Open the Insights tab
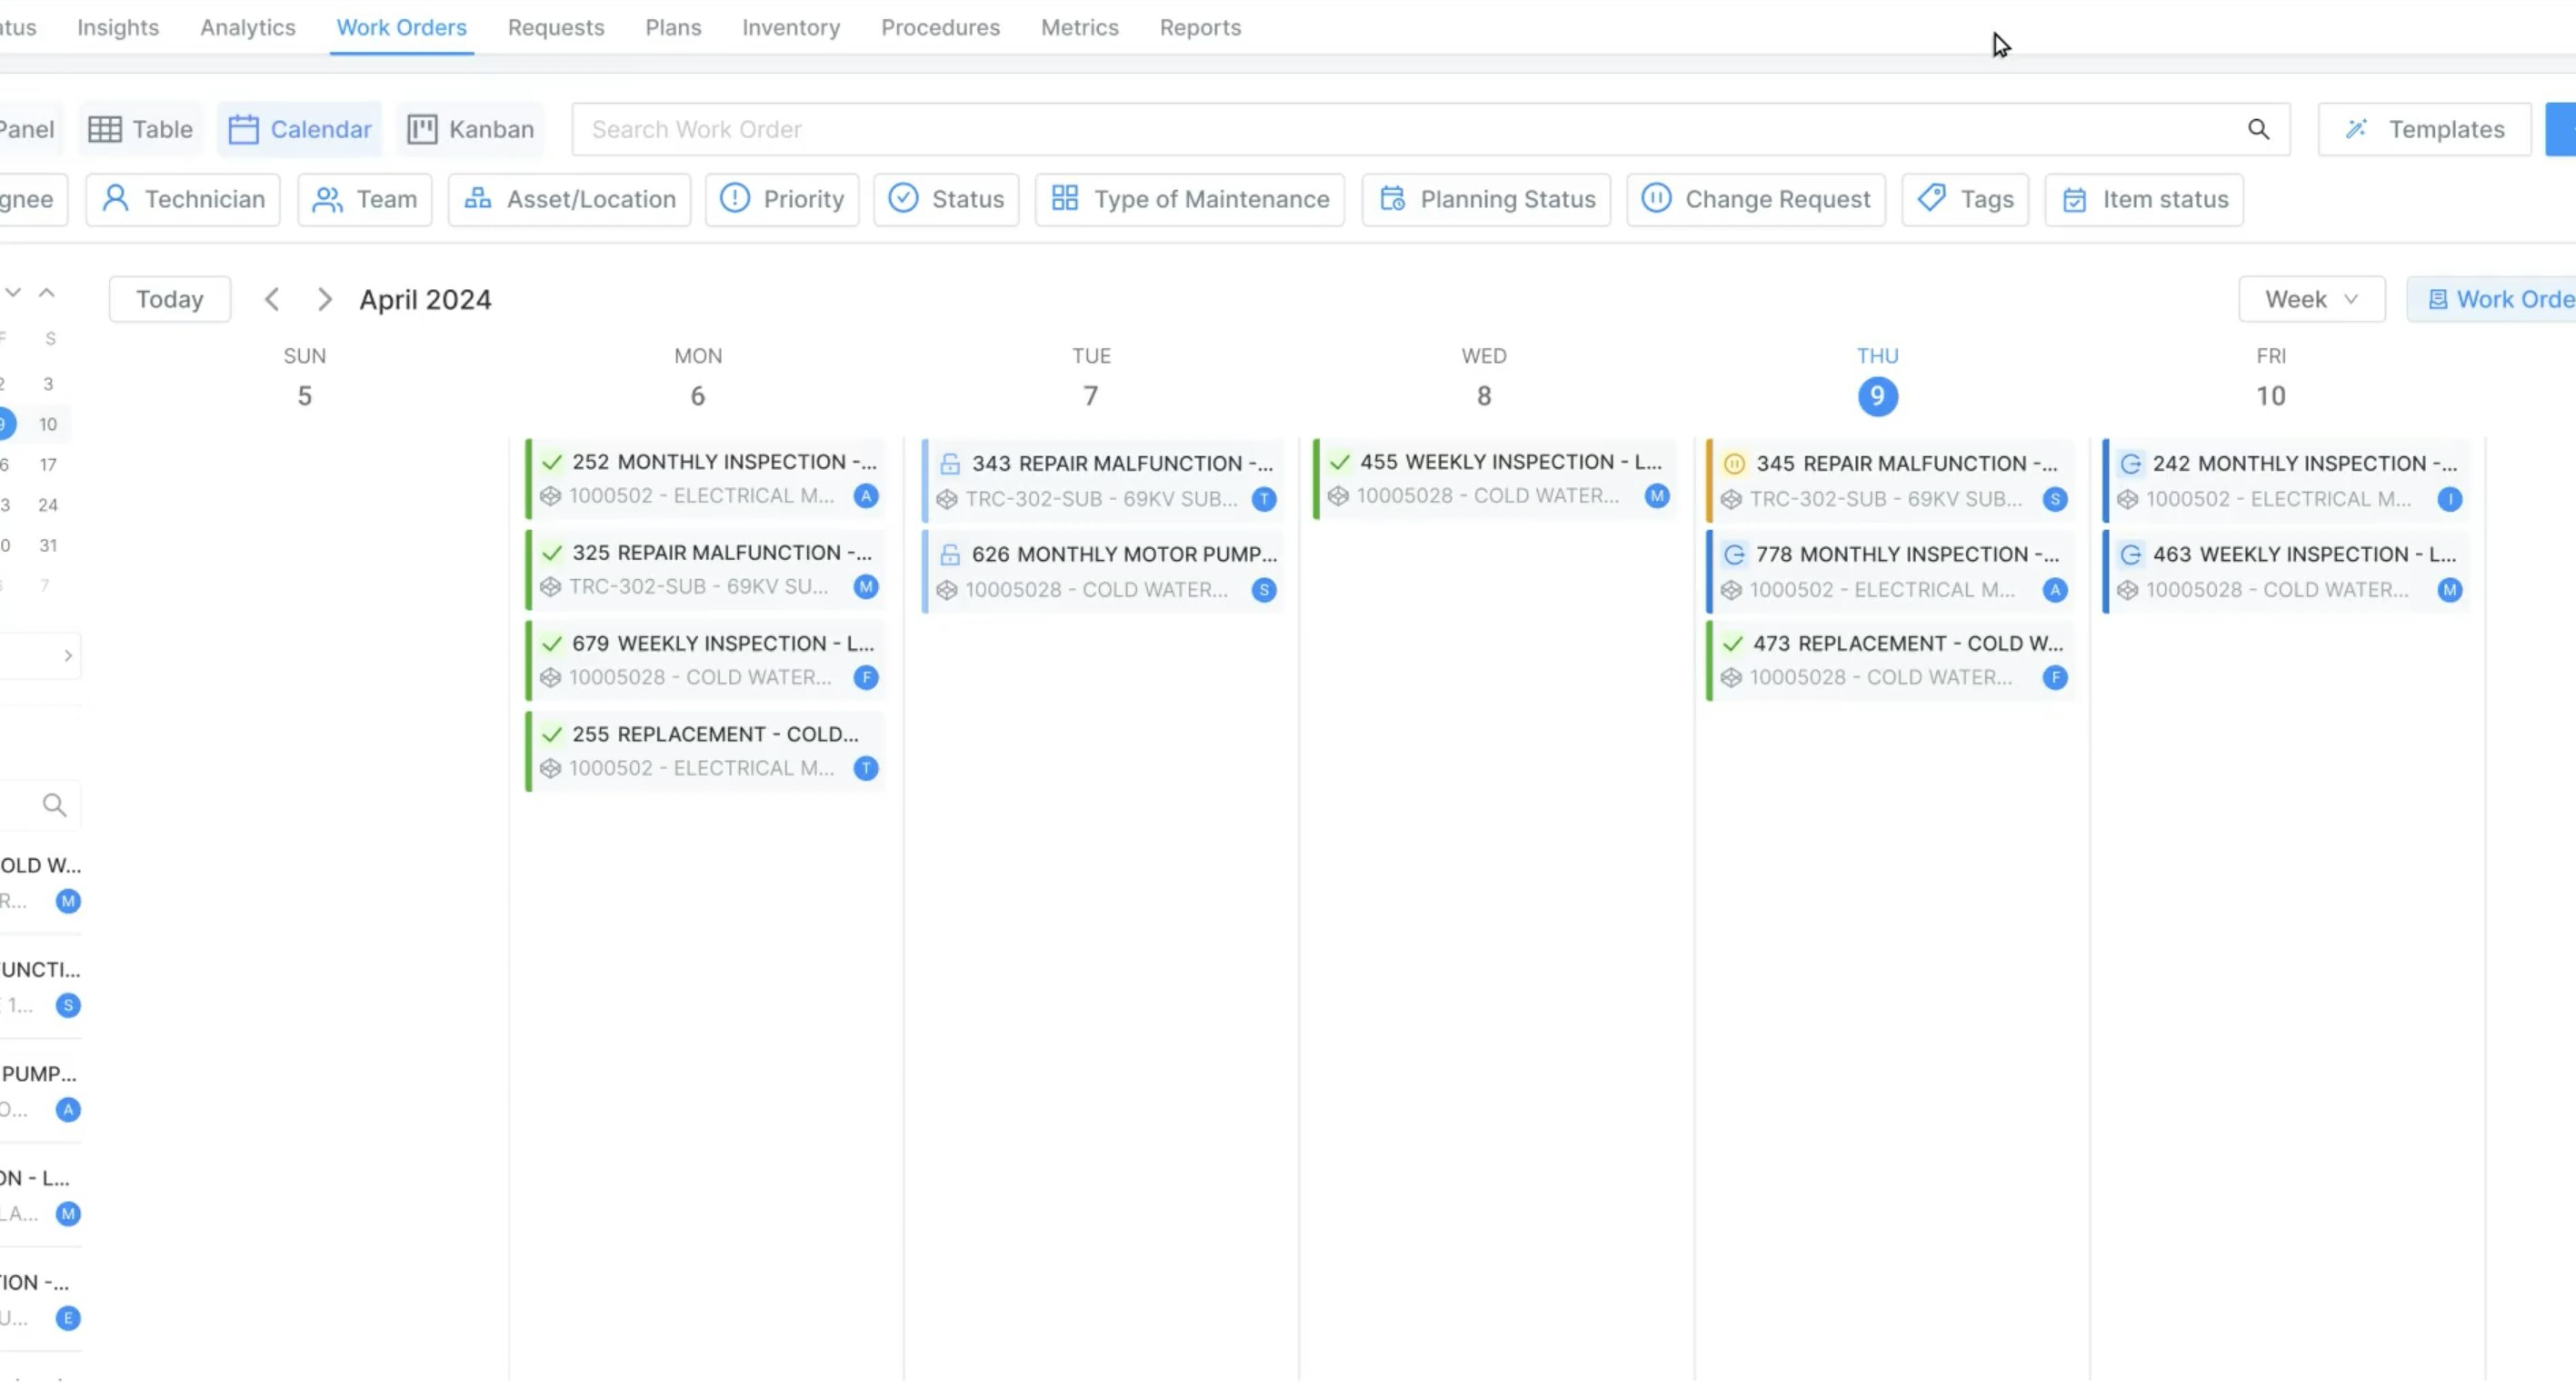 pos(117,27)
